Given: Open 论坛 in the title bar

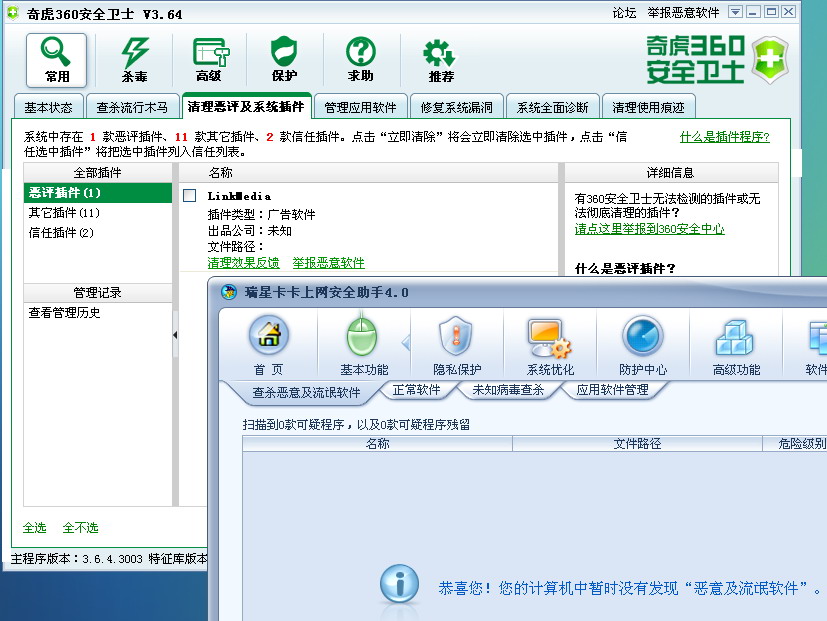Looking at the screenshot, I should pos(624,13).
